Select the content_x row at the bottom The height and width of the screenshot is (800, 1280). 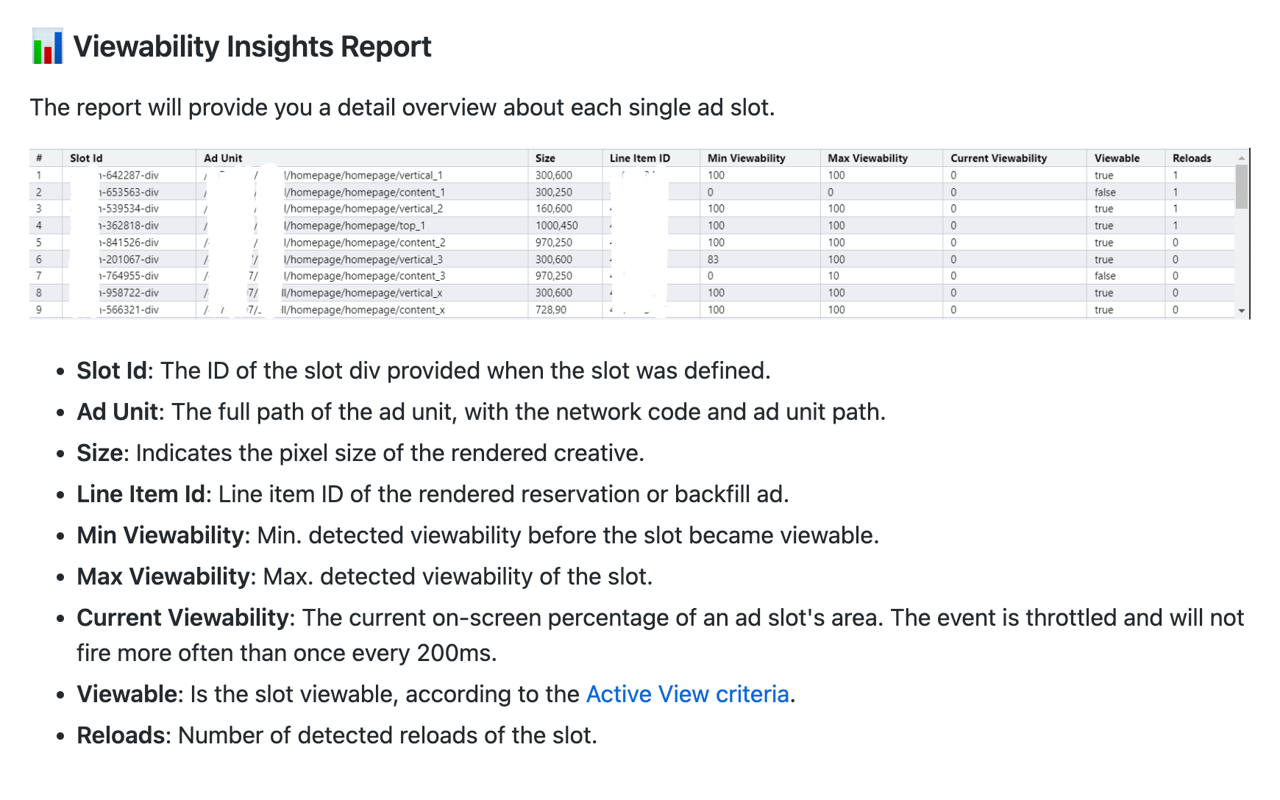coord(400,309)
